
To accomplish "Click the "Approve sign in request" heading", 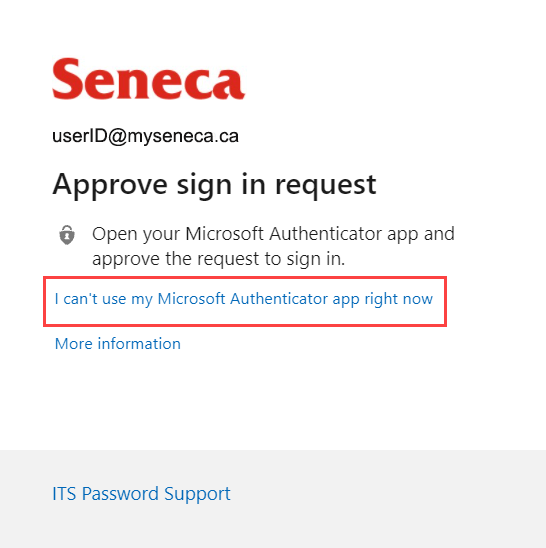I will [x=214, y=185].
